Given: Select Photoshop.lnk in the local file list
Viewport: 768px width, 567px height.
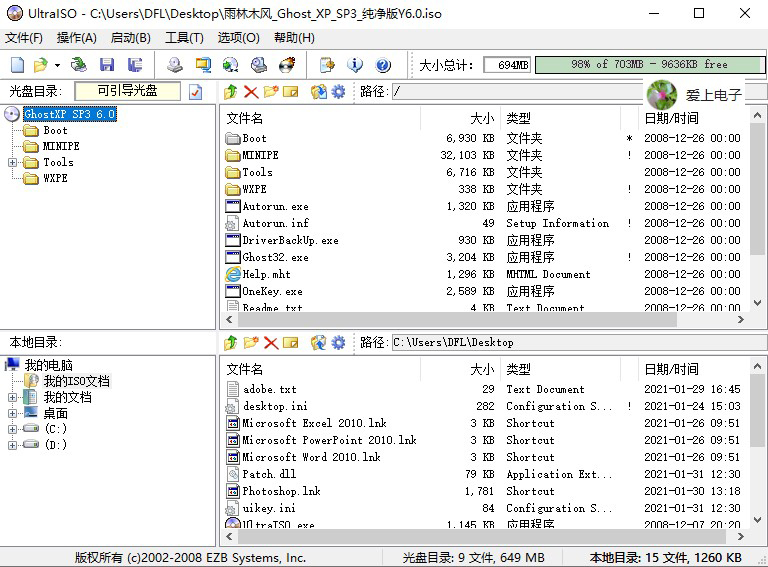Looking at the screenshot, I should point(281,491).
